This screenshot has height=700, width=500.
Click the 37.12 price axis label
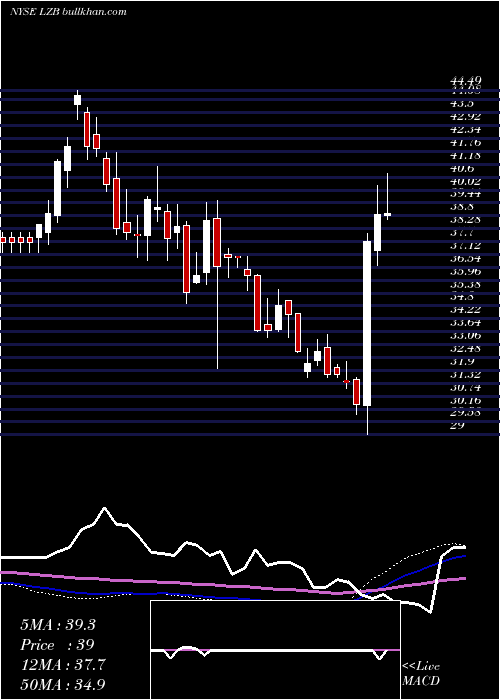pyautogui.click(x=466, y=246)
